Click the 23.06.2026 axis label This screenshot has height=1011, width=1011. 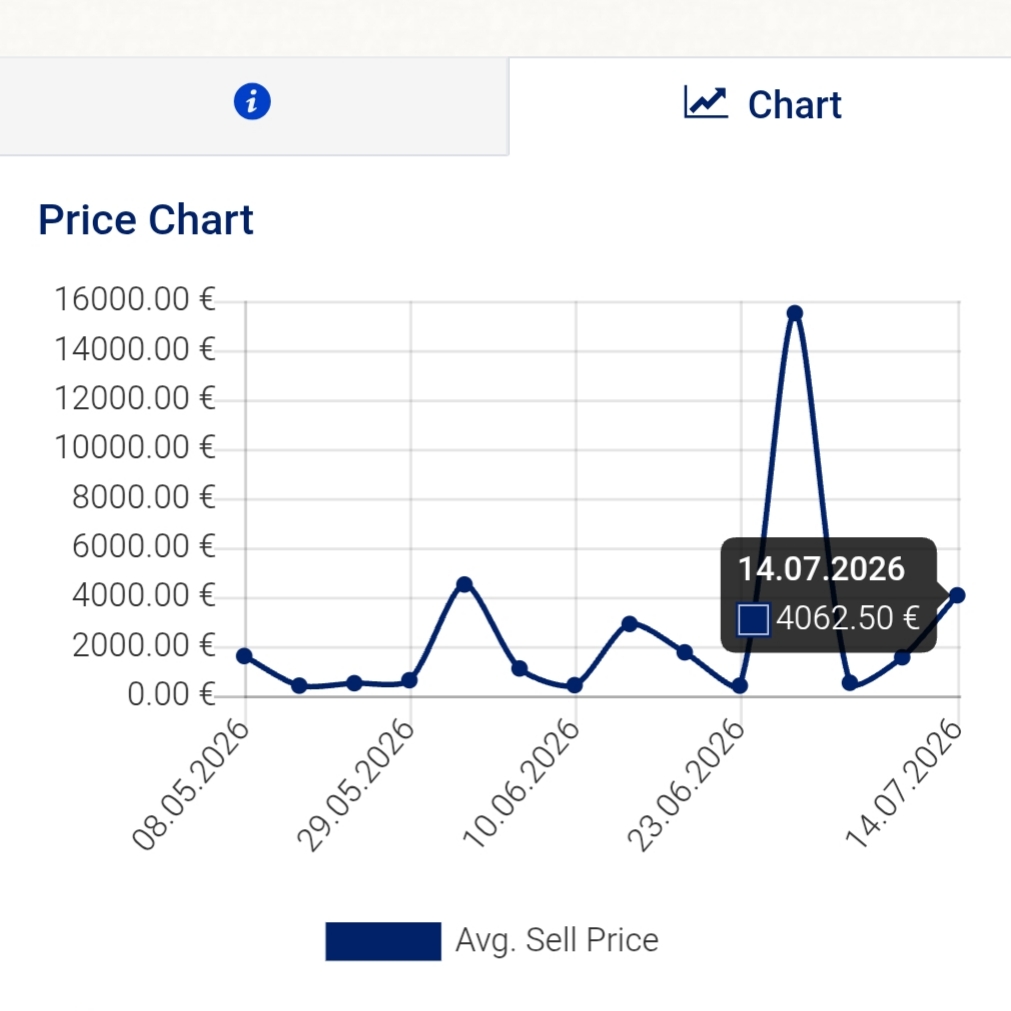687,785
